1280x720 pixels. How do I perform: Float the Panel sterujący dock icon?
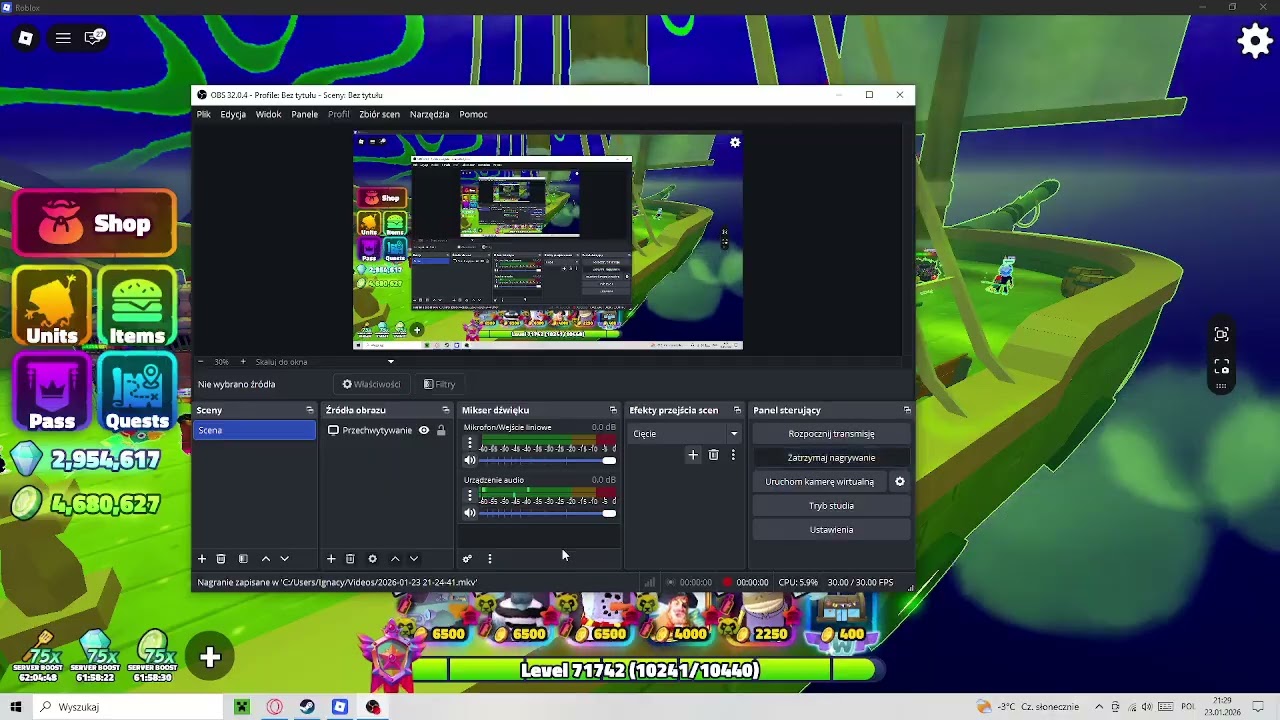(907, 410)
